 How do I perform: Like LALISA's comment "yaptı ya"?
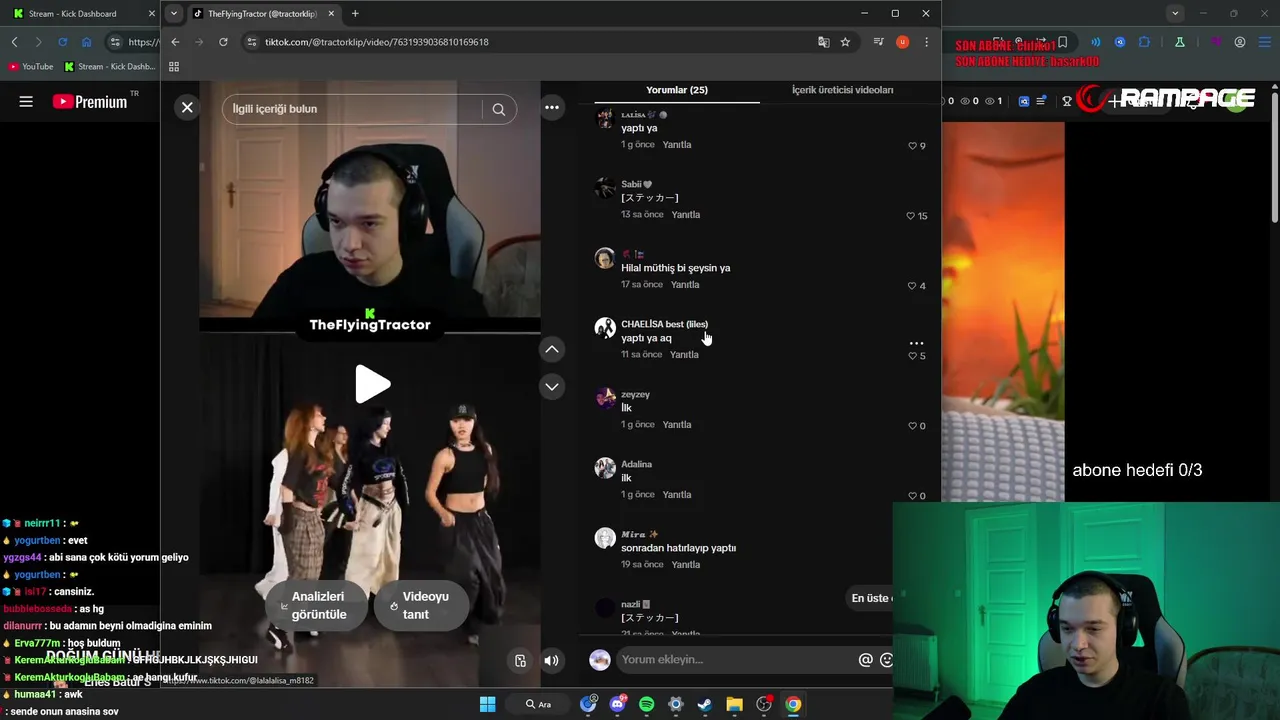click(x=912, y=146)
